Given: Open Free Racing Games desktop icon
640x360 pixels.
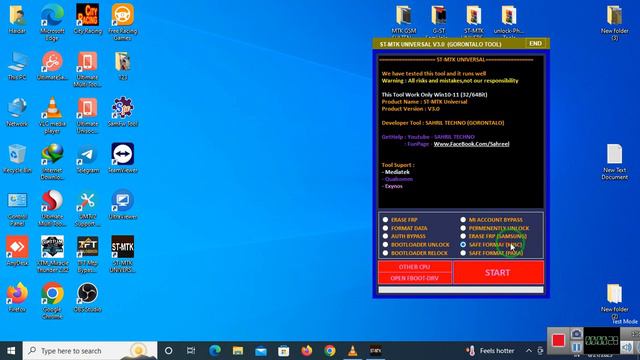Looking at the screenshot, I should [x=122, y=22].
